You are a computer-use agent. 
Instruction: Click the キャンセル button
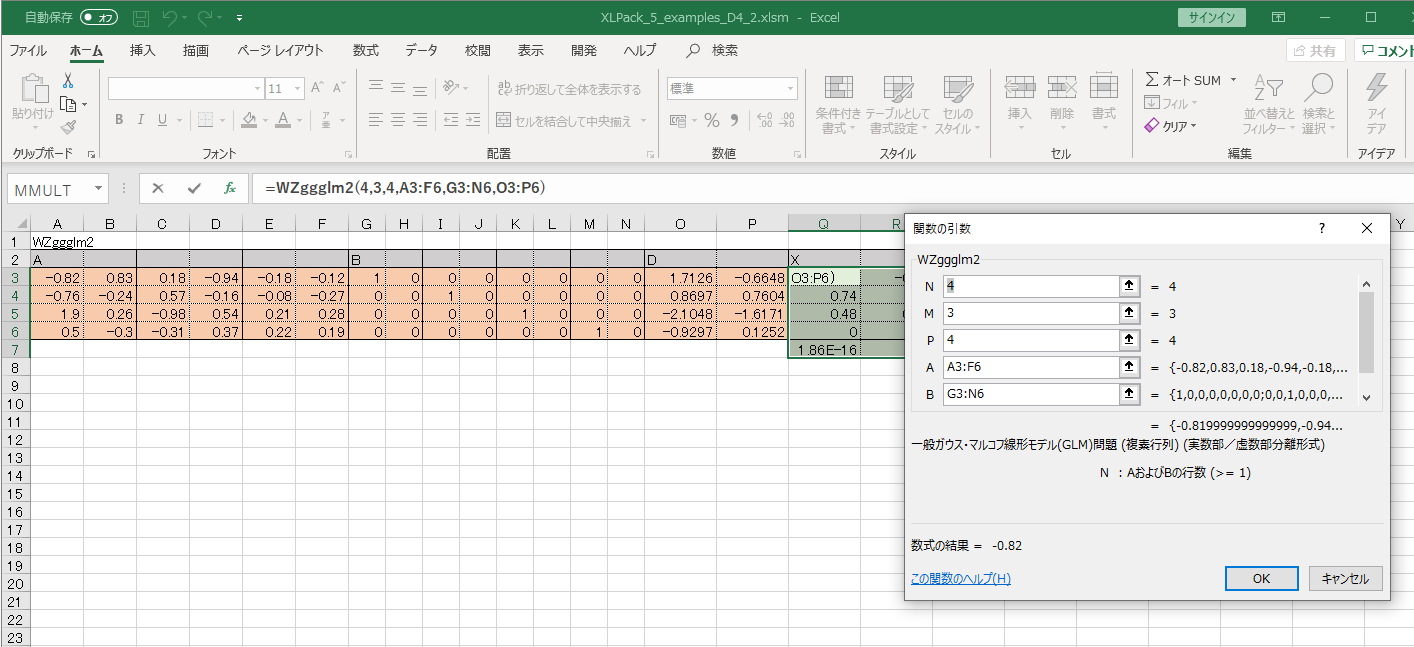(x=1345, y=578)
